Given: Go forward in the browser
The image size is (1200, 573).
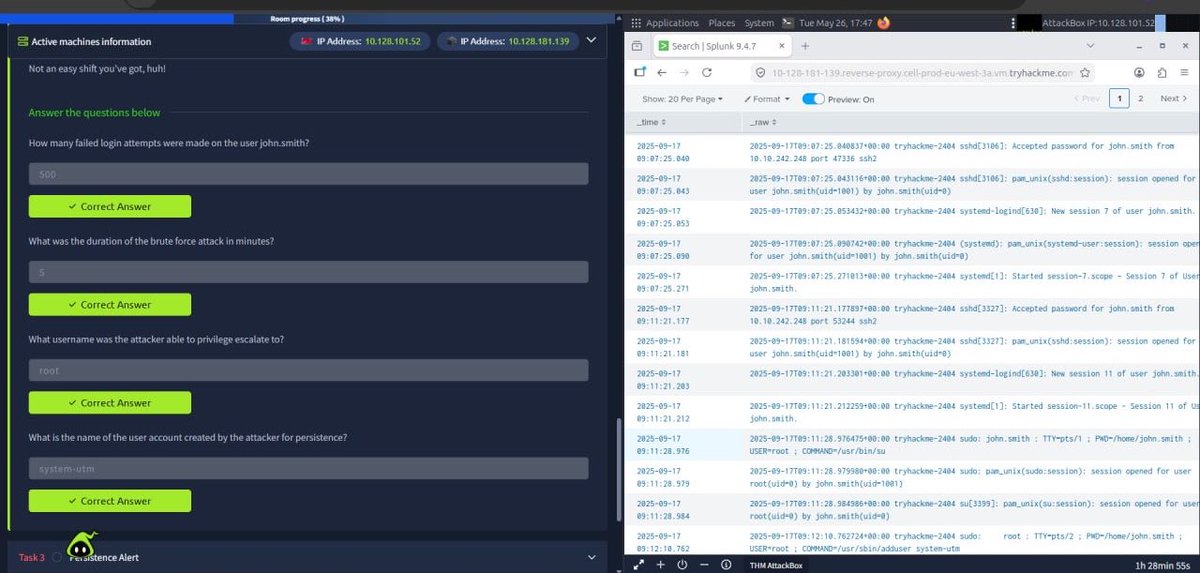Looking at the screenshot, I should tap(685, 73).
